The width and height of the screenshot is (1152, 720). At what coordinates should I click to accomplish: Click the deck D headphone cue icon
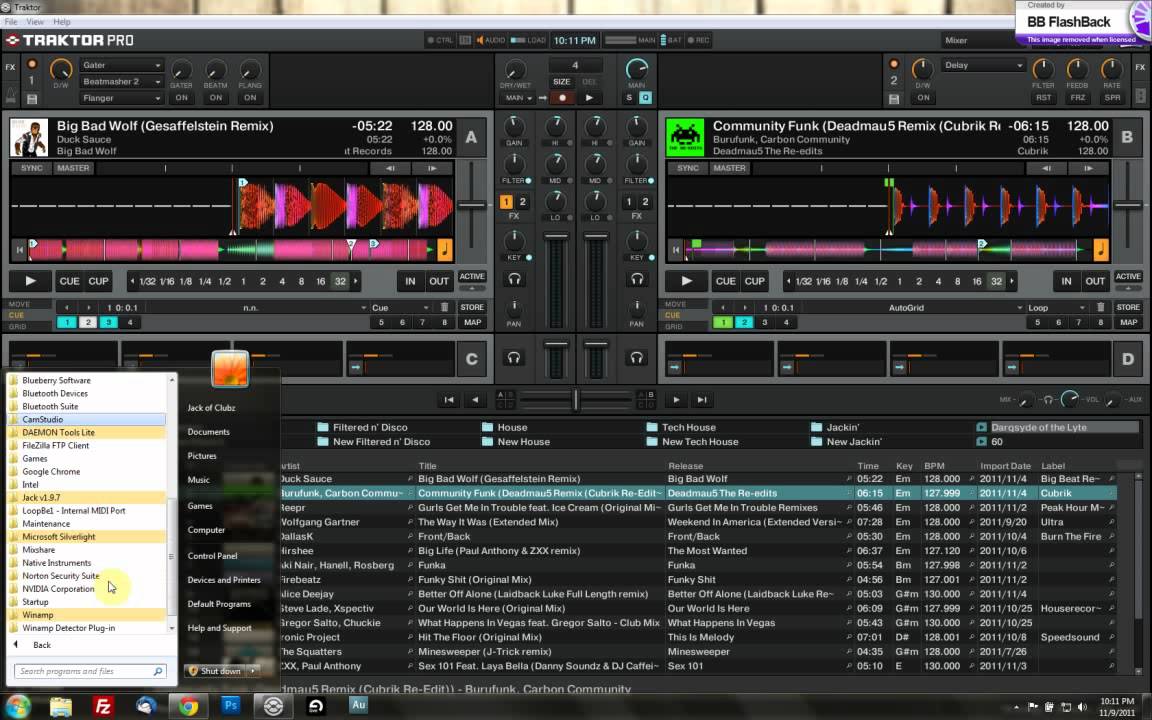pos(636,358)
